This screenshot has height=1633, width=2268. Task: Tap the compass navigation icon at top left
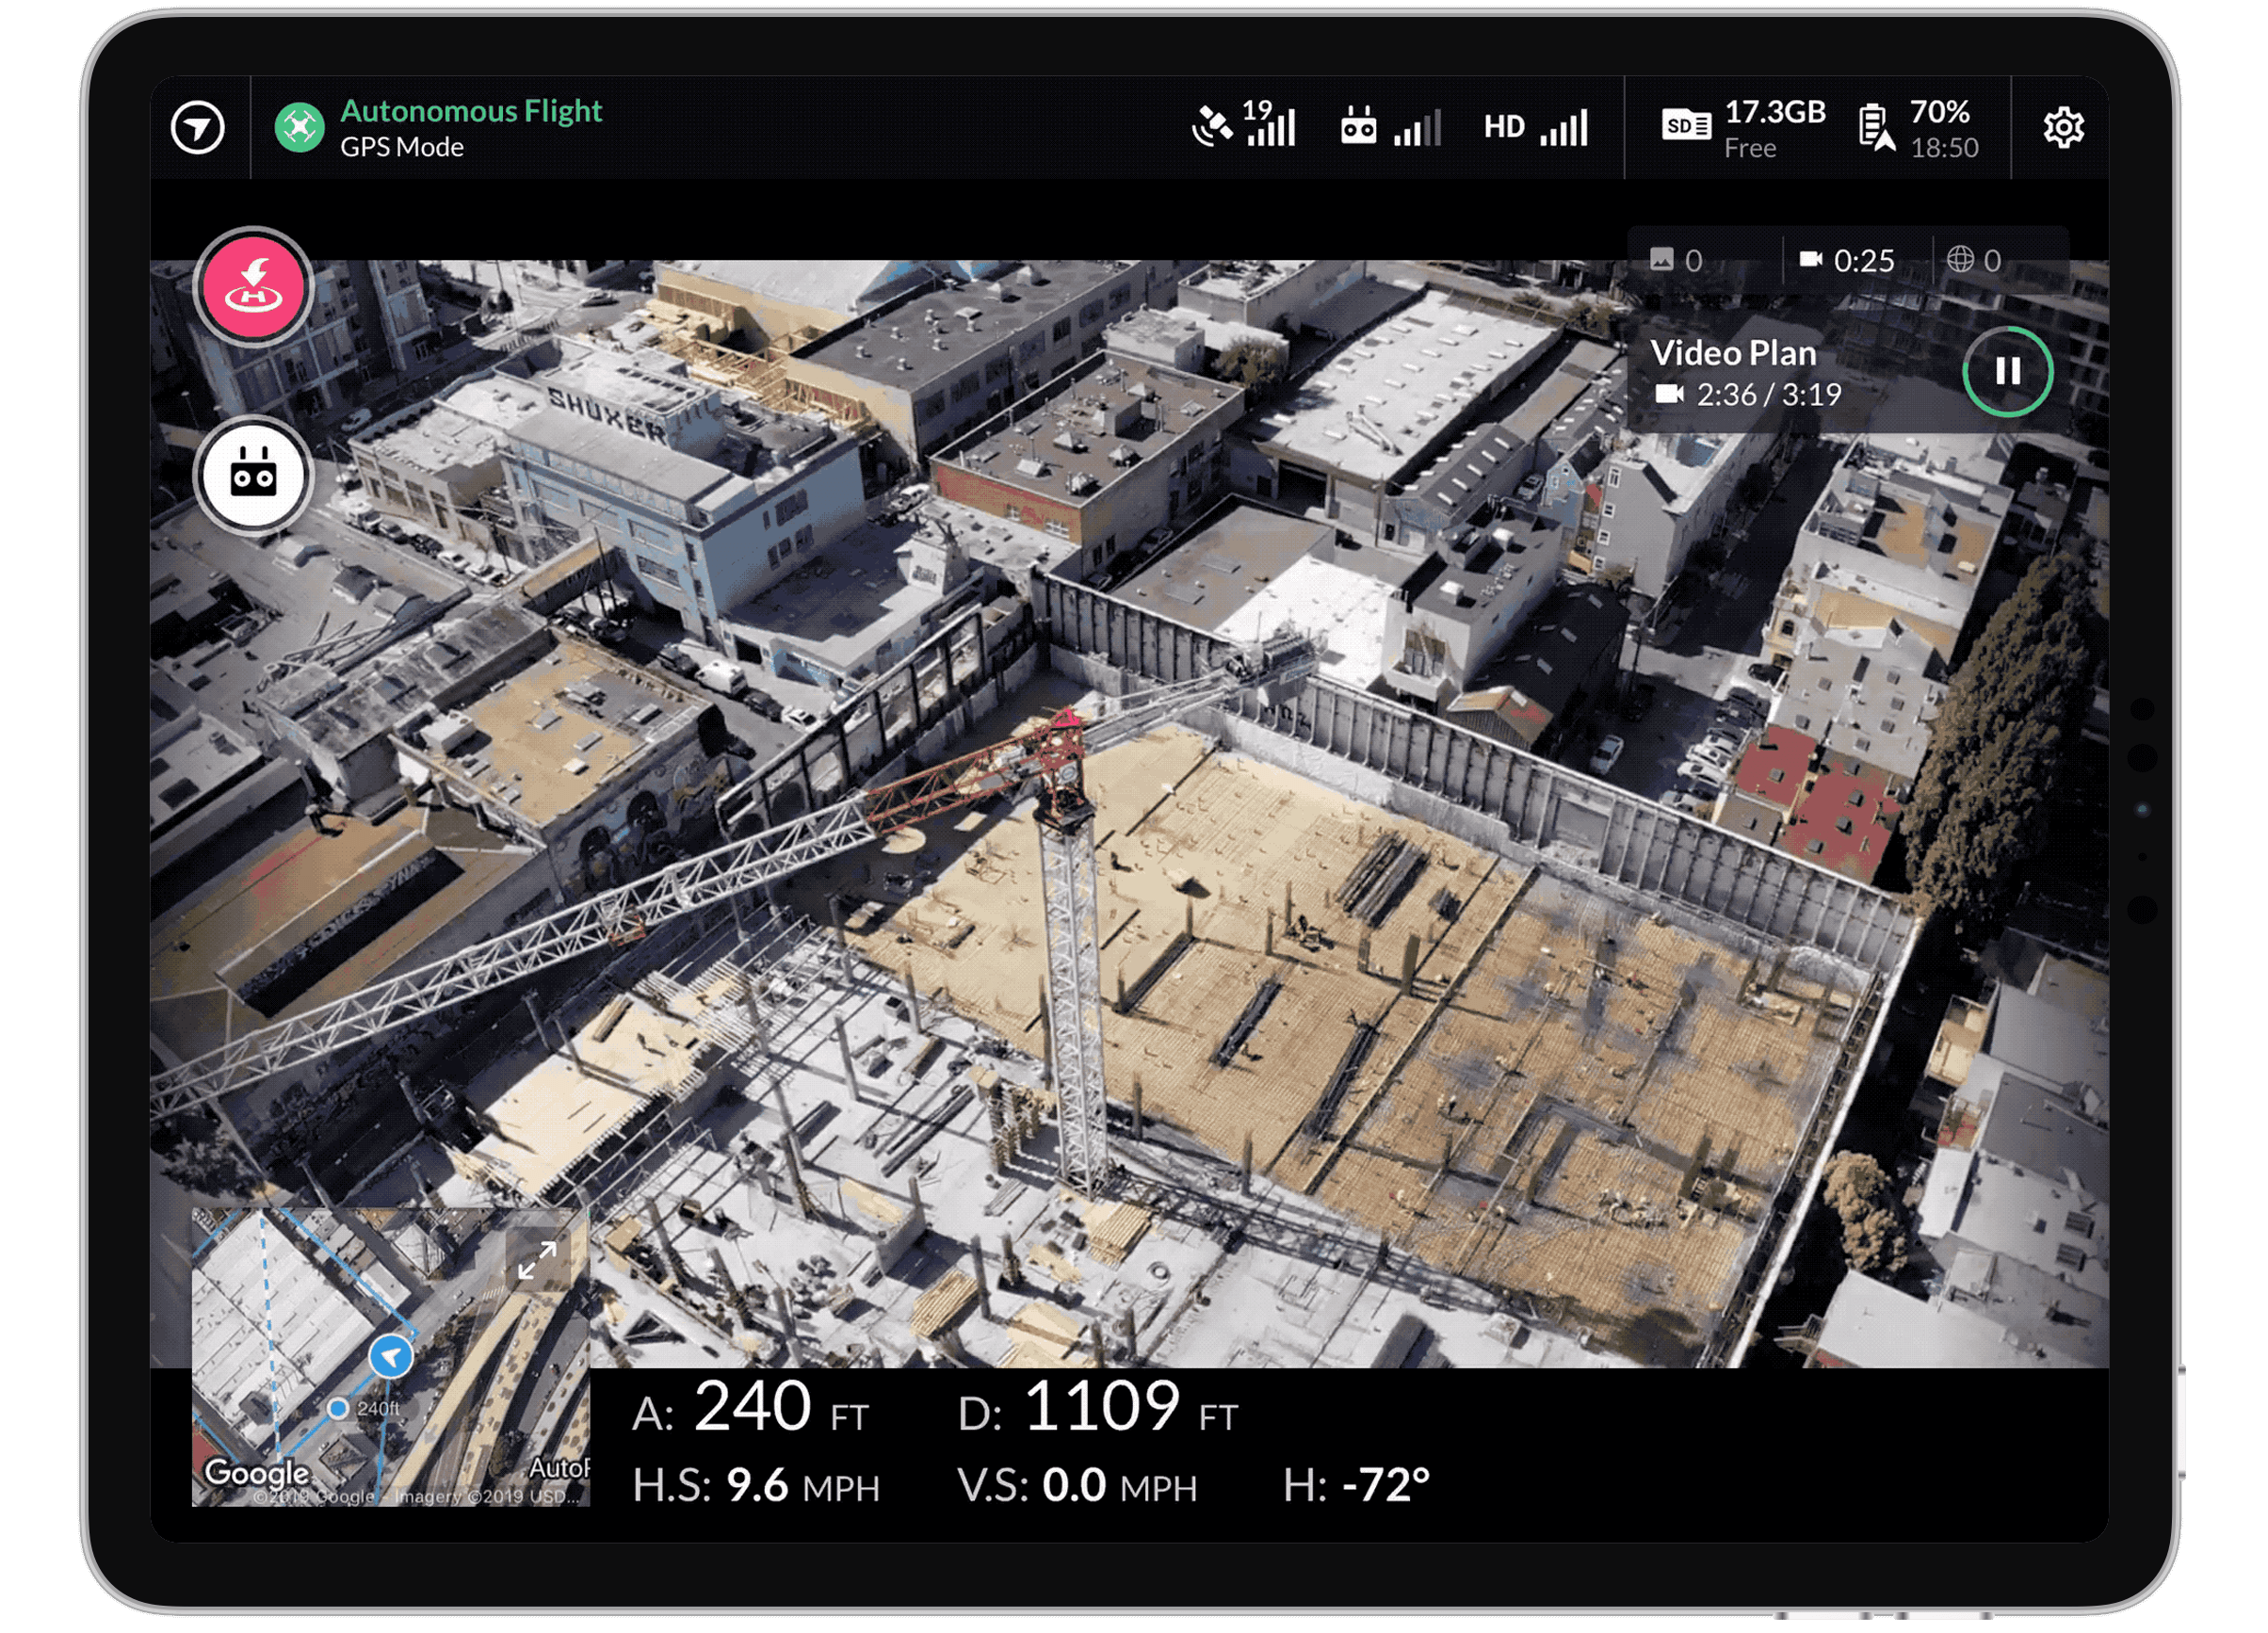click(198, 128)
